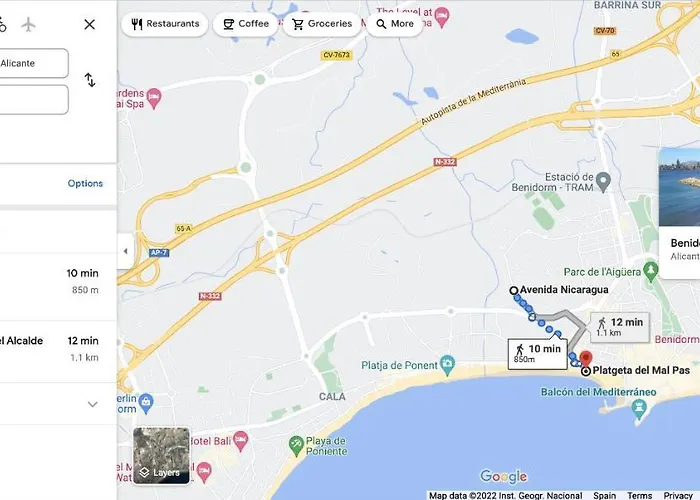Close the directions panel

90,25
